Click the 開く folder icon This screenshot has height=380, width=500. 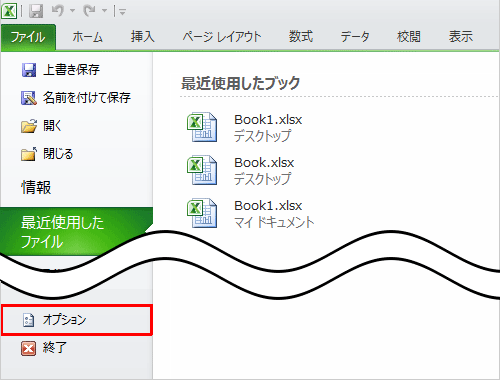(29, 126)
